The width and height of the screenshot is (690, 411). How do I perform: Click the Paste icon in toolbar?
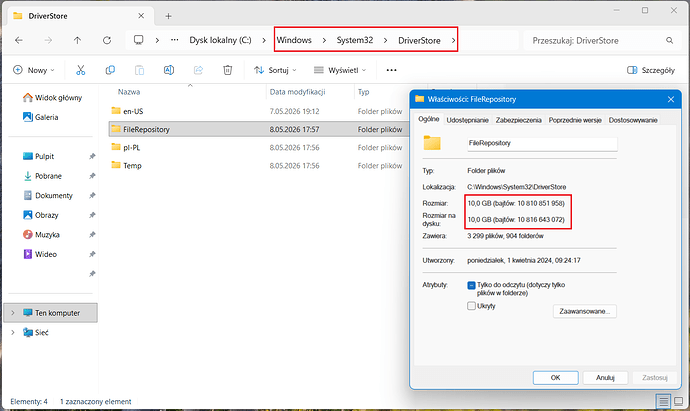pyautogui.click(x=139, y=70)
